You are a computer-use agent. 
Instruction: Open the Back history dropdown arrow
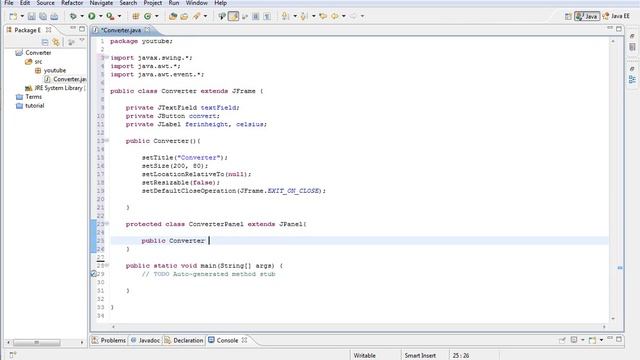[x=344, y=16]
